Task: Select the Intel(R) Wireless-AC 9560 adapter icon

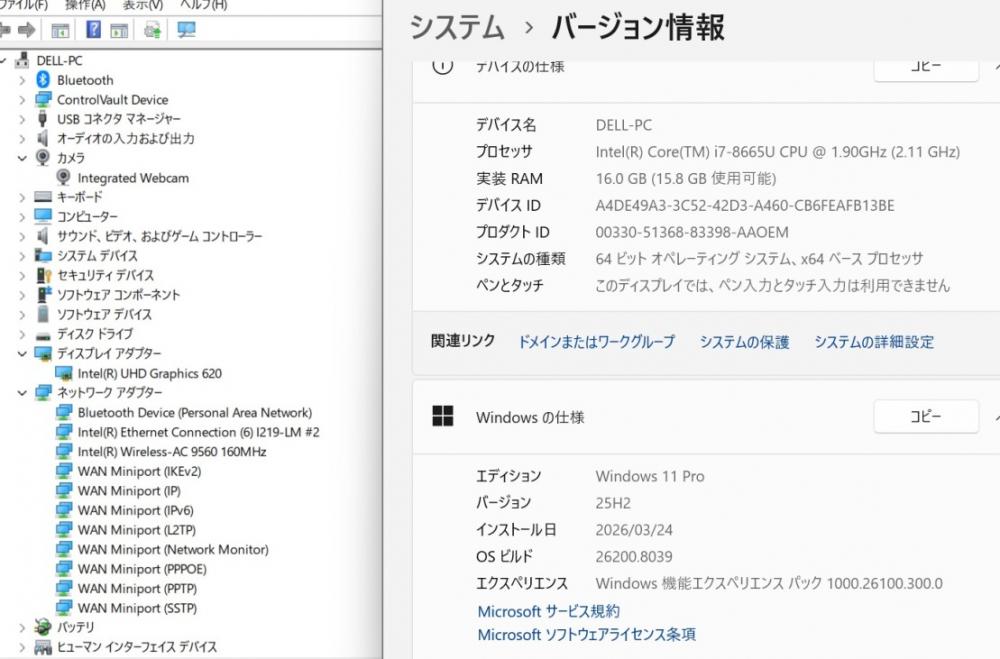Action: coord(64,452)
